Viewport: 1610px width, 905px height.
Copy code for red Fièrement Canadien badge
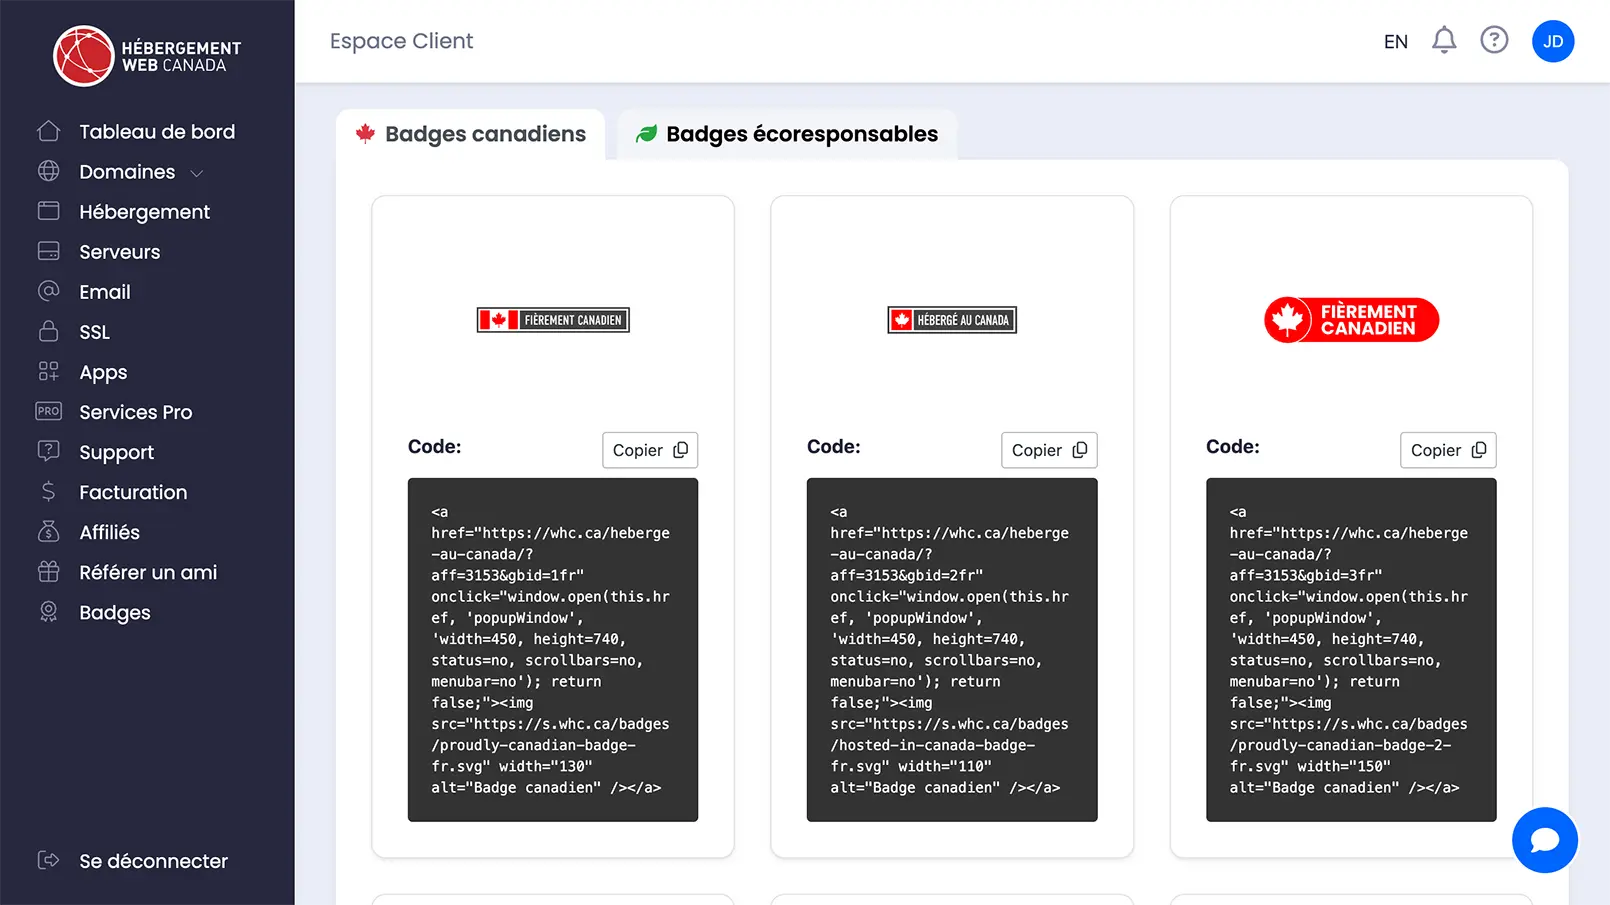[x=1448, y=450]
